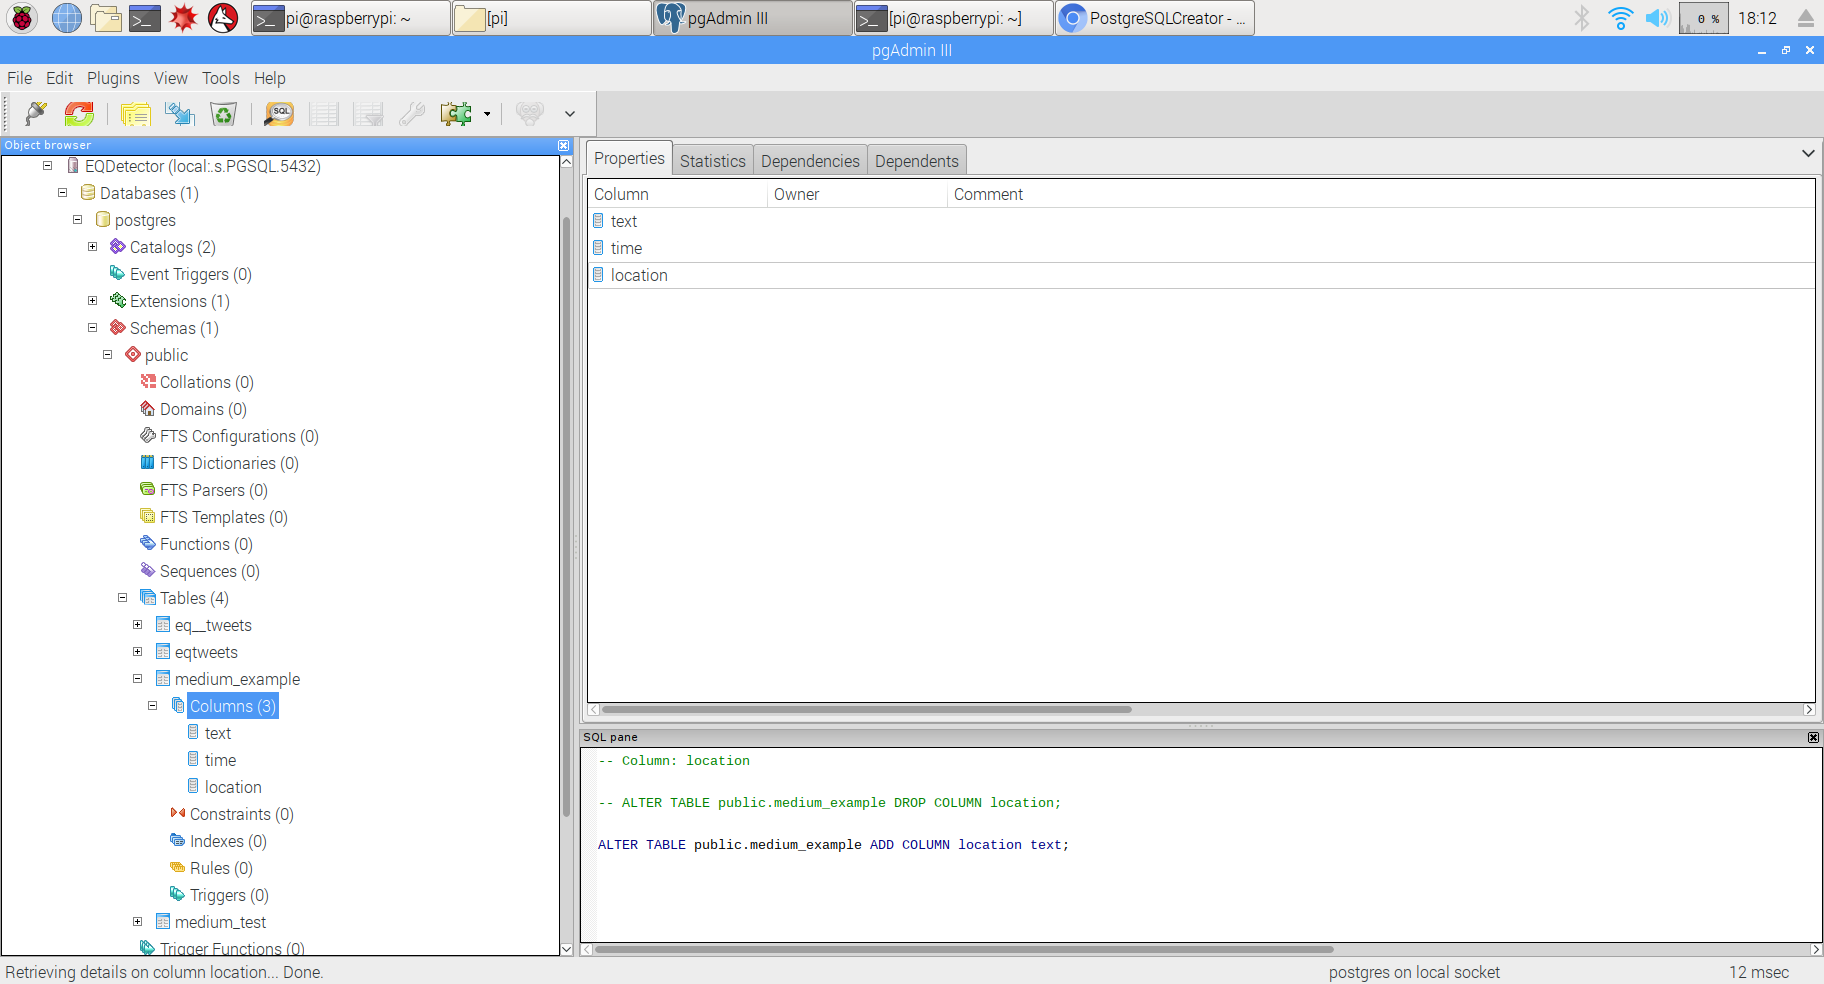Image resolution: width=1824 pixels, height=984 pixels.
Task: Open the plugins dropdown arrow
Action: click(x=487, y=114)
